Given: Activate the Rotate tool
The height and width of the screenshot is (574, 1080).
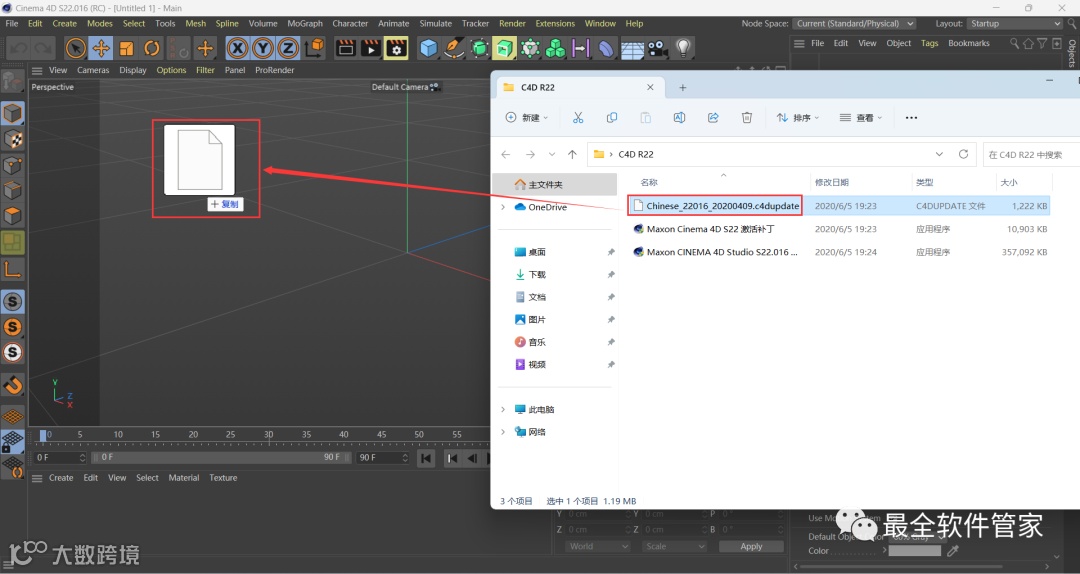Looking at the screenshot, I should (x=152, y=48).
